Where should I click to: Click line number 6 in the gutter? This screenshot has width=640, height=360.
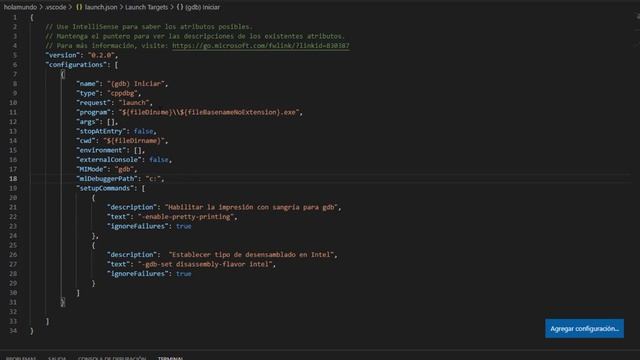(x=15, y=64)
